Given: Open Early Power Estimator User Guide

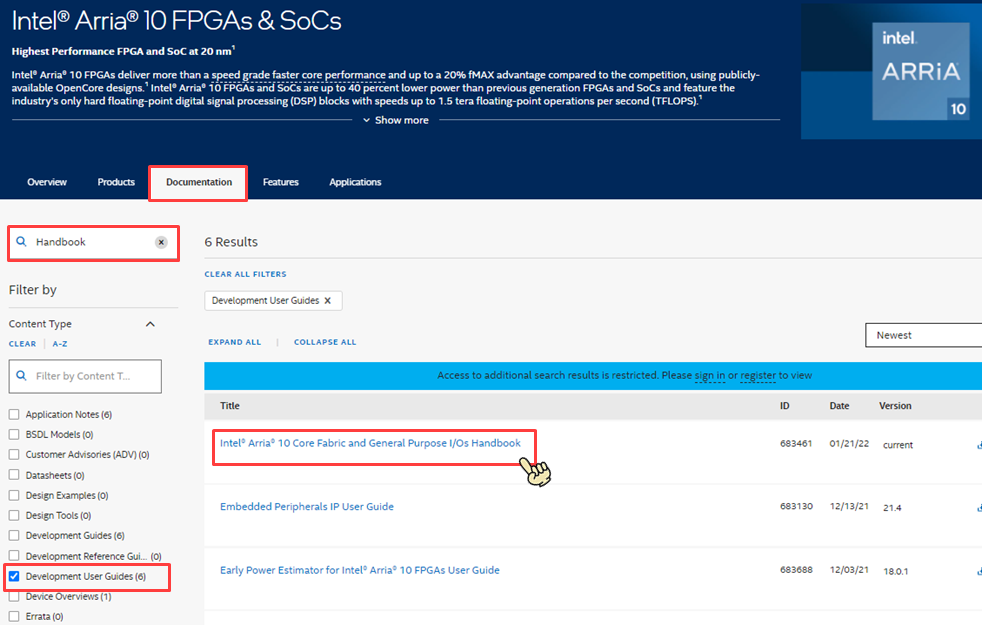Looking at the screenshot, I should pos(359,571).
